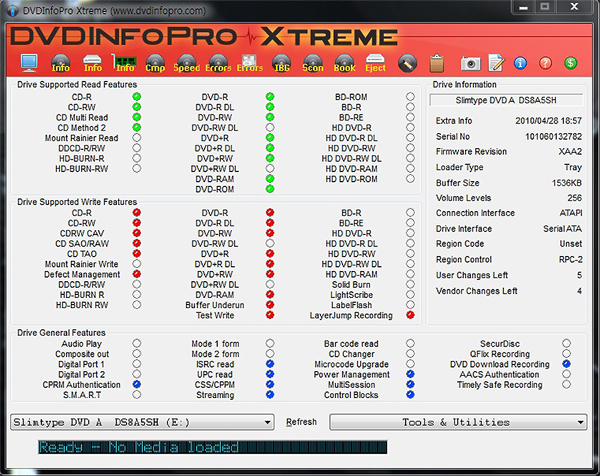
Task: Minimize the DVDInfoPro window
Action: tap(523, 7)
